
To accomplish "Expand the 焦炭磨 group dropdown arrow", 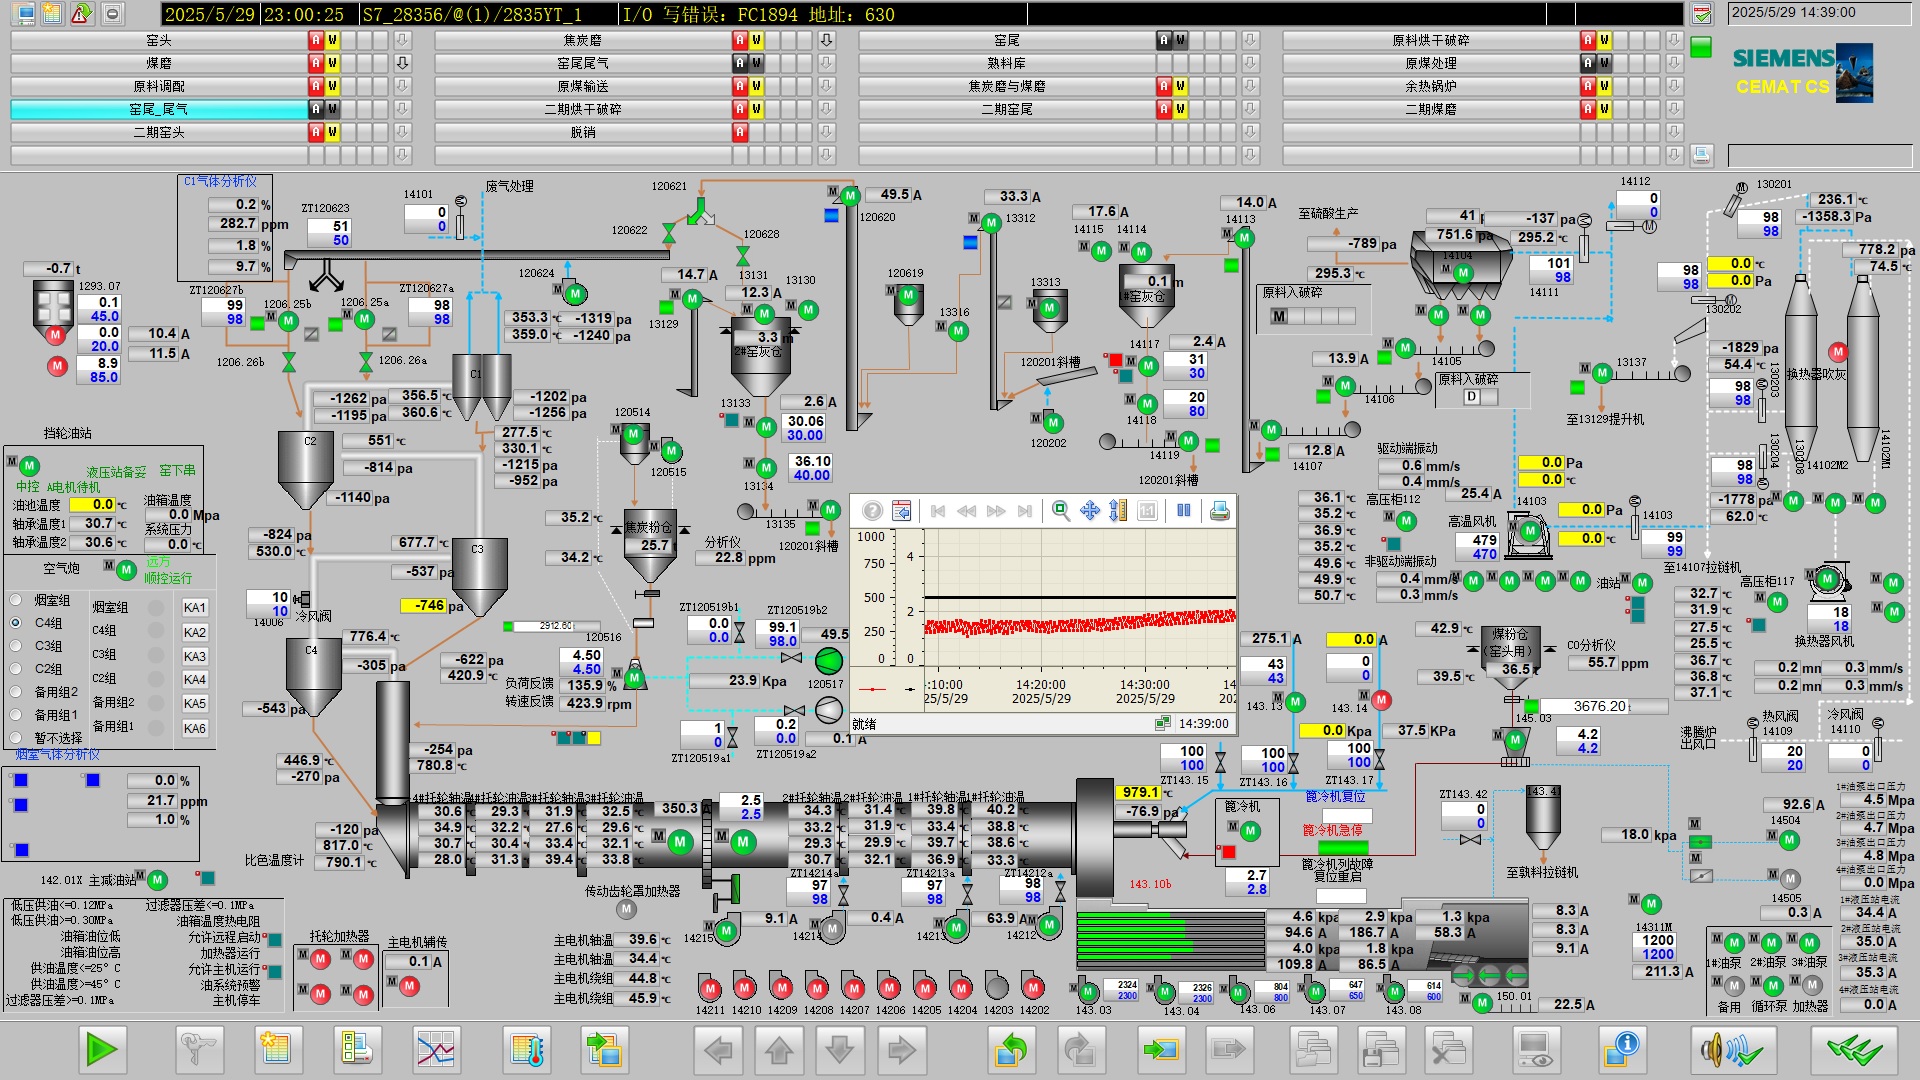I will [x=826, y=40].
